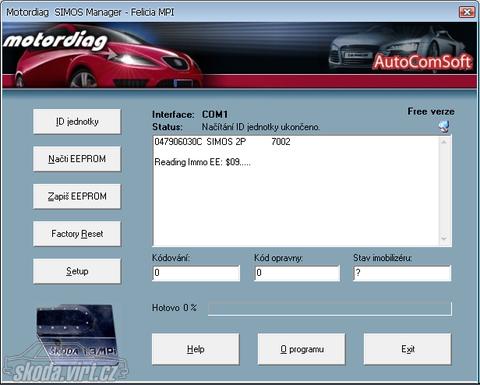Open the Setup dialog
Viewport: 480px width, 385px height.
[x=77, y=271]
